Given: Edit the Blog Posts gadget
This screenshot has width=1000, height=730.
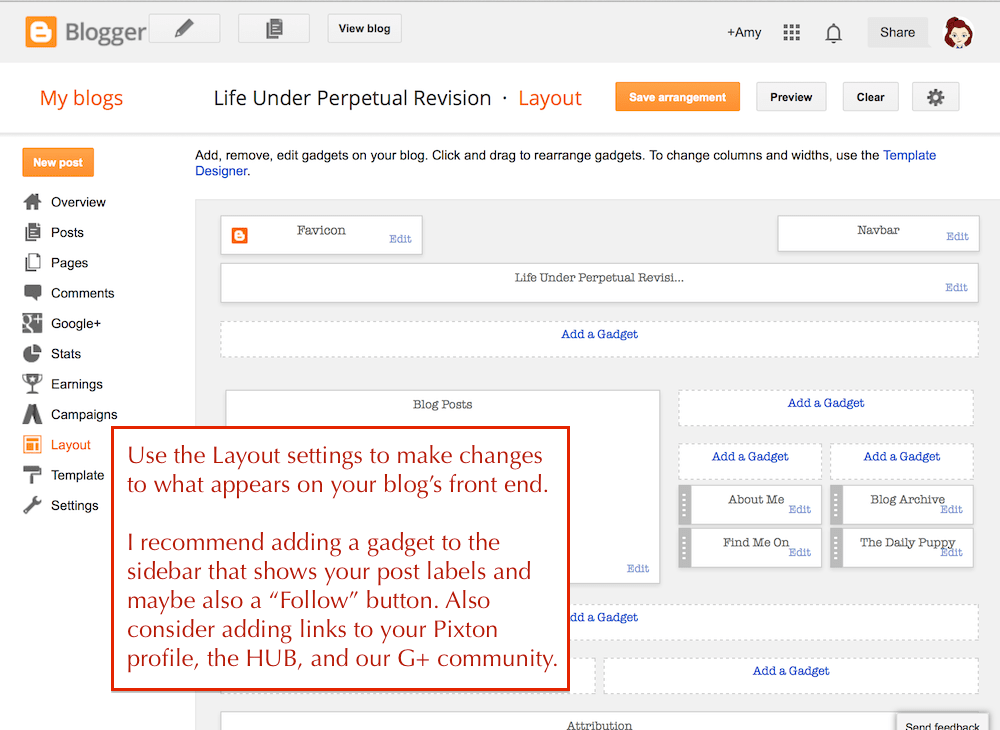Looking at the screenshot, I should (638, 569).
